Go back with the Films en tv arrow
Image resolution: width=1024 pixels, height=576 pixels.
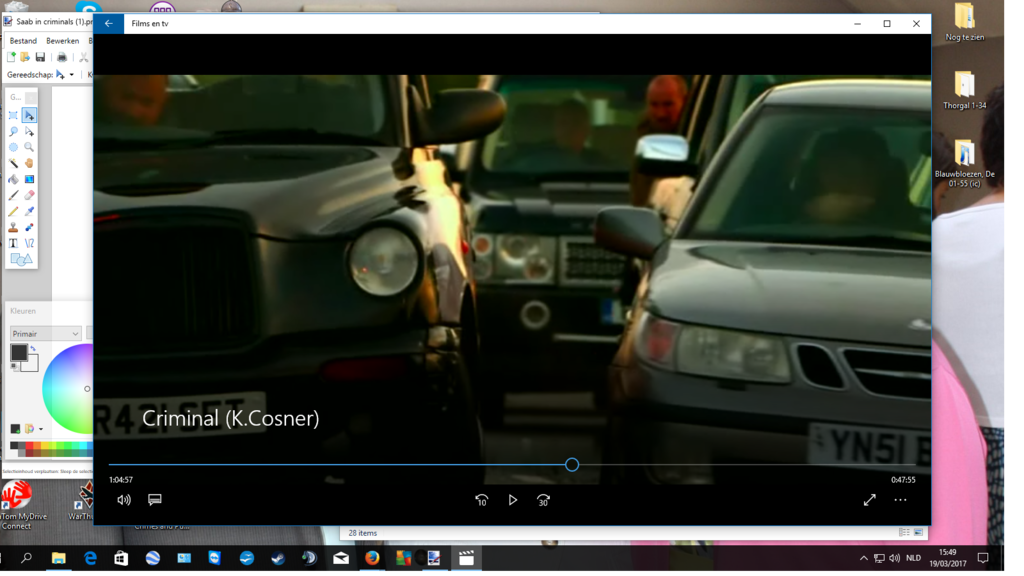click(108, 24)
